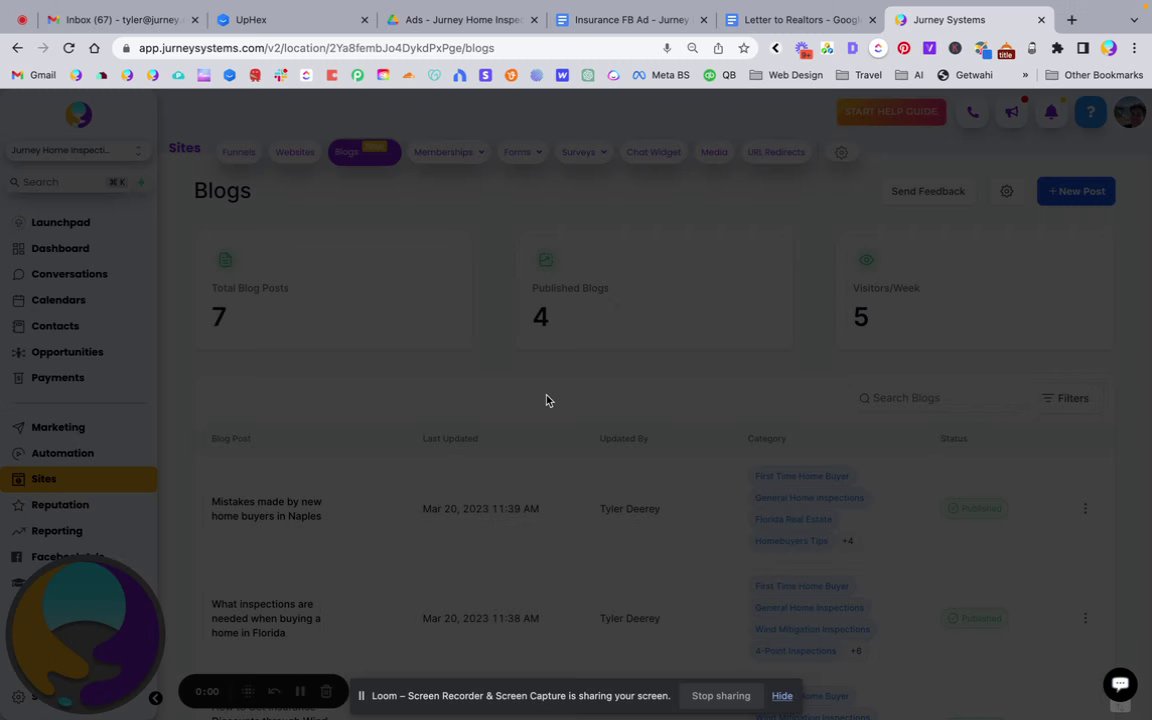
Task: Open Automation in the sidebar
Action: tap(62, 453)
